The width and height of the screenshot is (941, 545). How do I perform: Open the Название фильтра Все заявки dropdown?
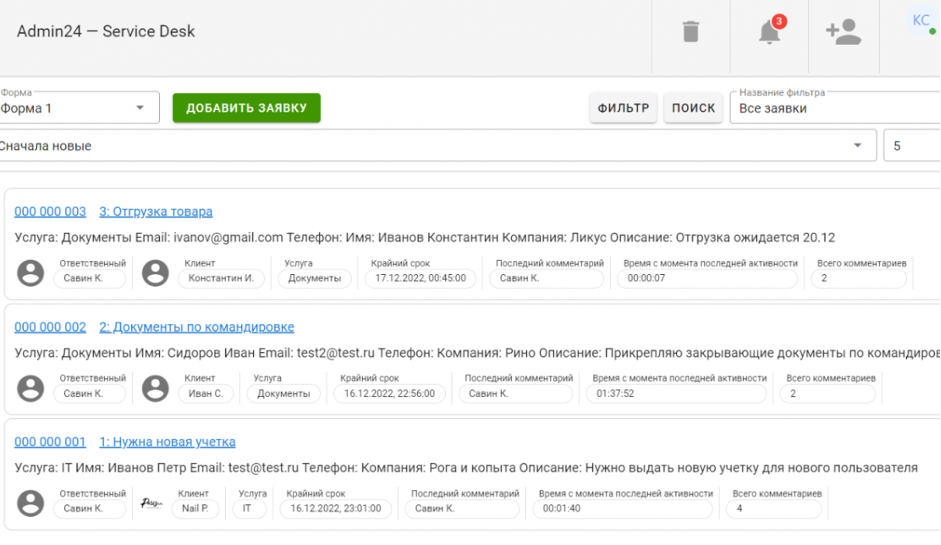coord(835,108)
